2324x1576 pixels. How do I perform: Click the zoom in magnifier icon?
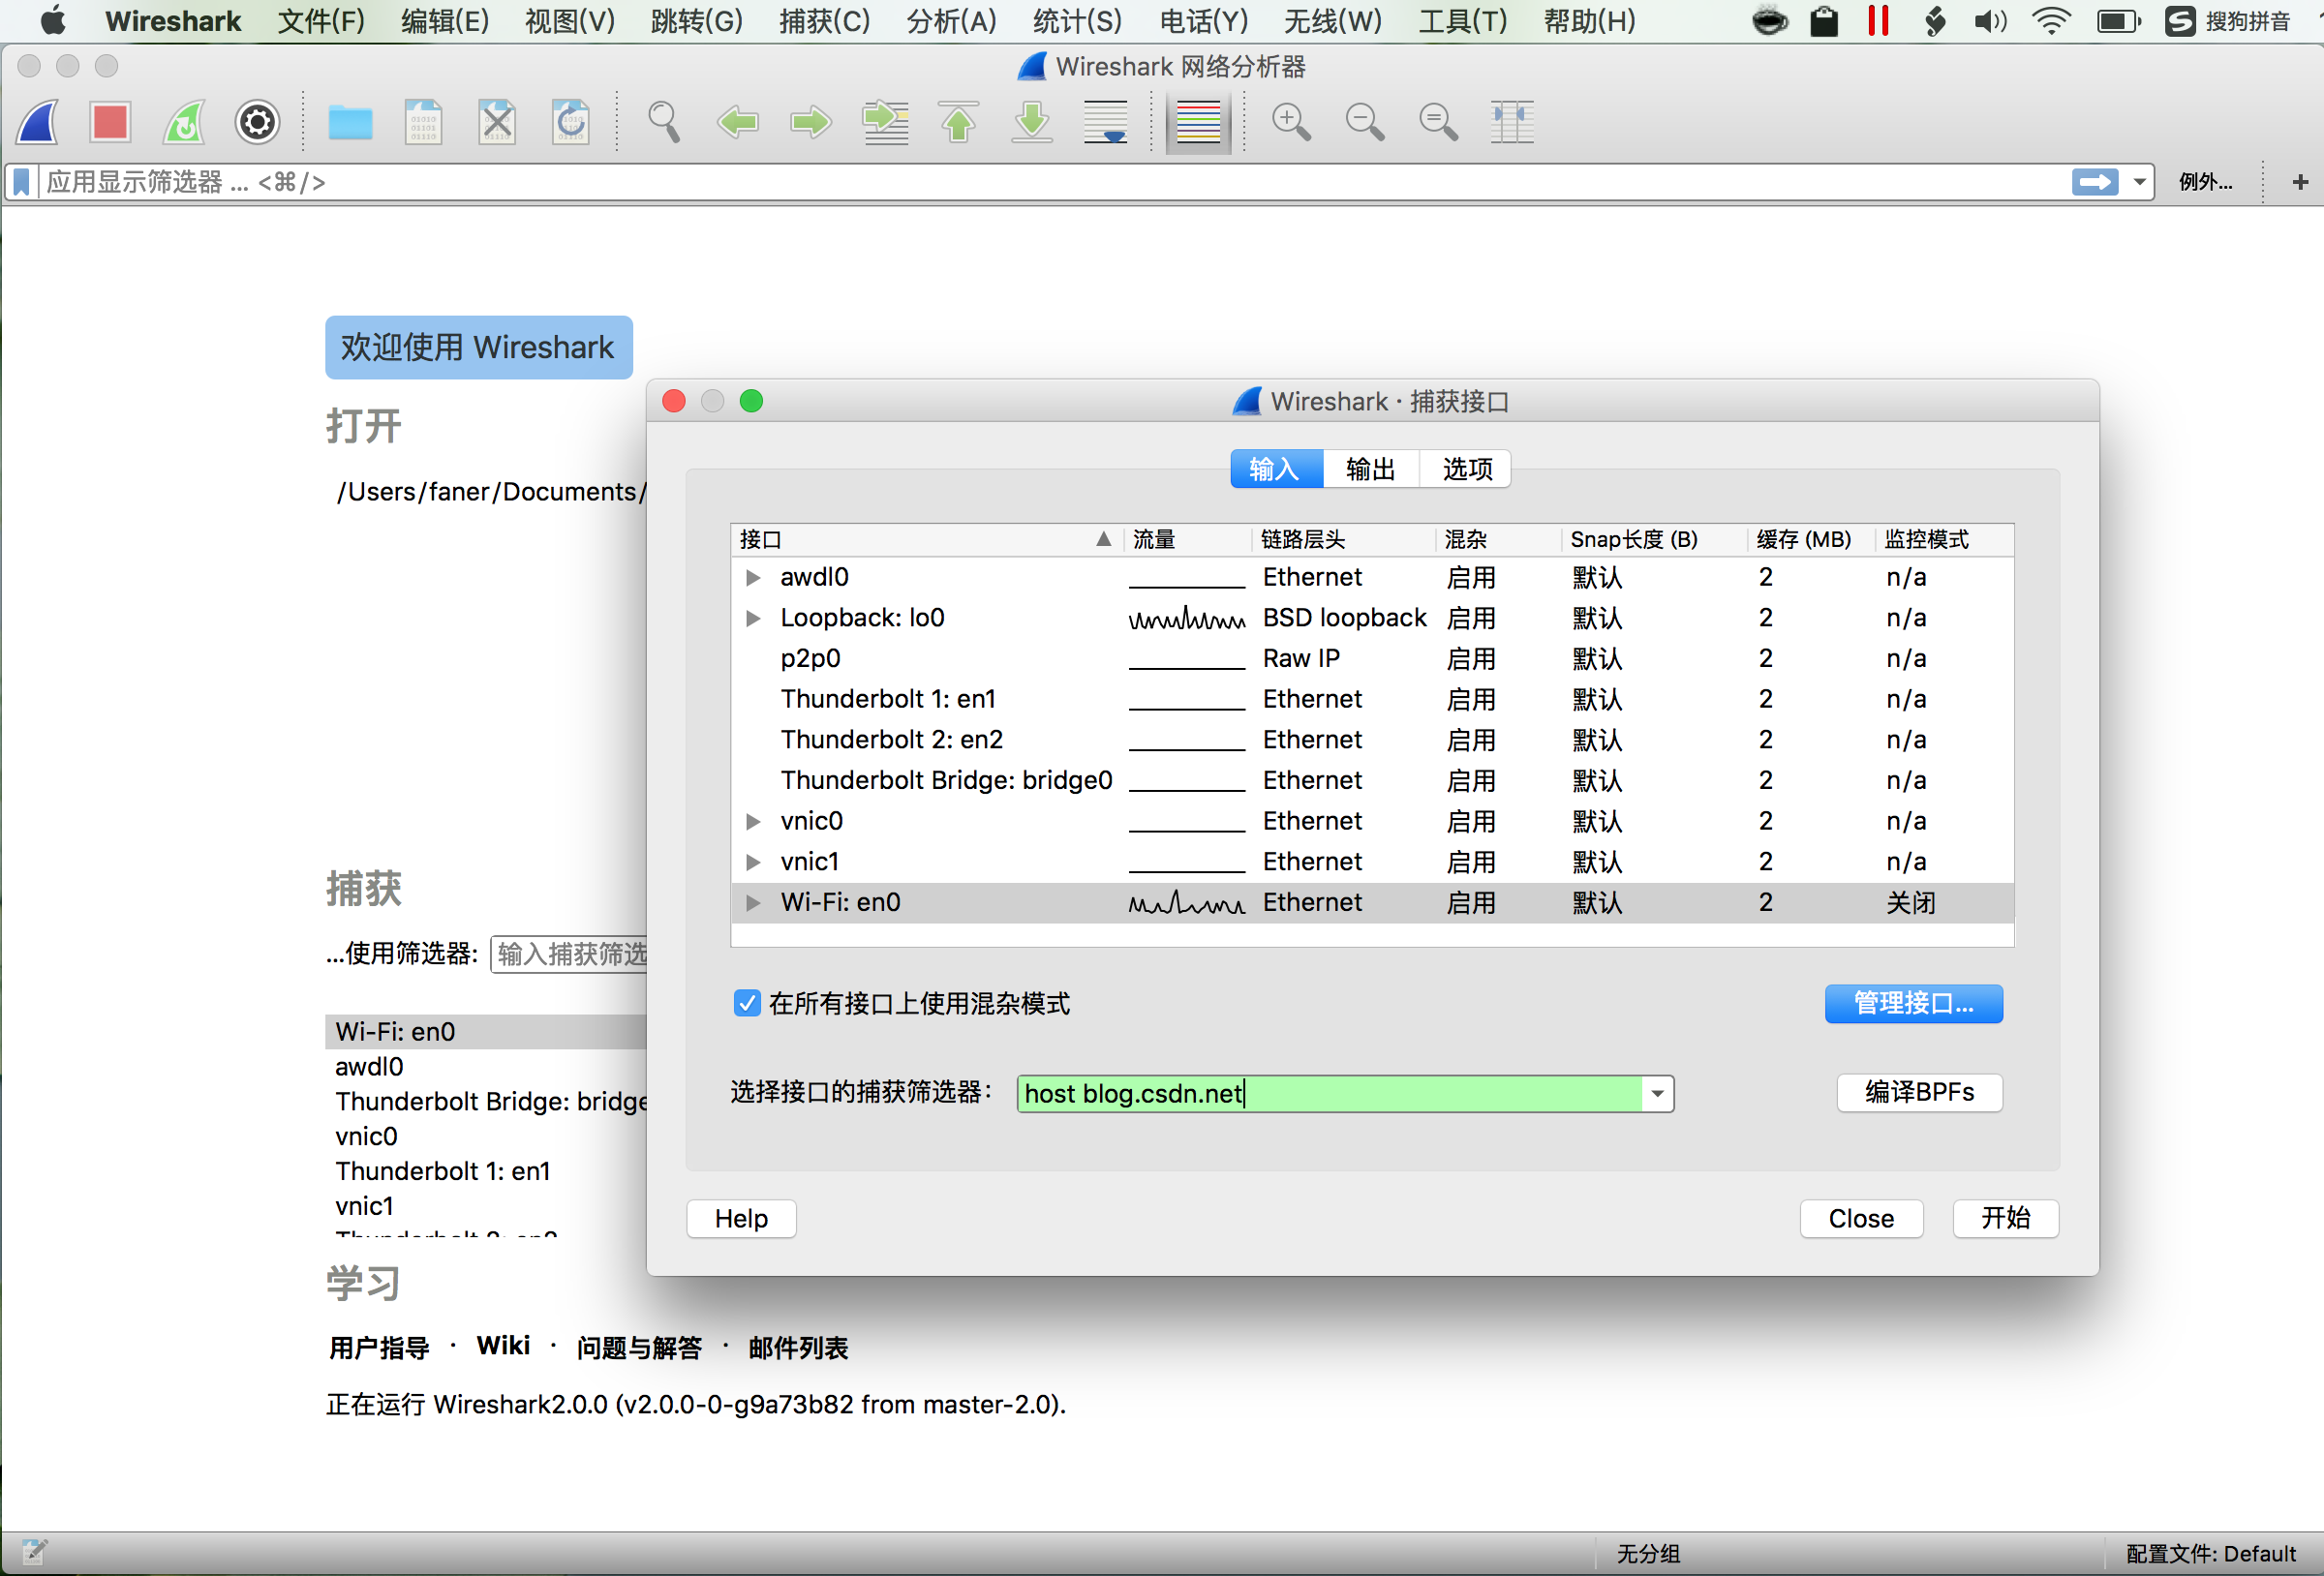[1291, 122]
